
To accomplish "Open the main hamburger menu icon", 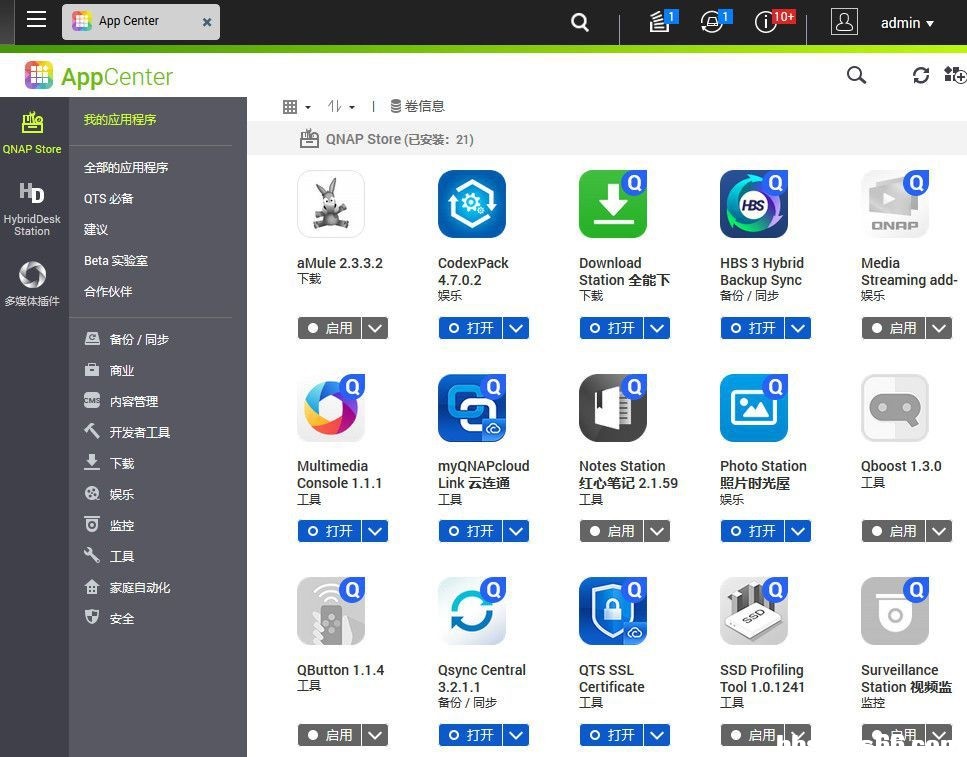I will [x=37, y=21].
